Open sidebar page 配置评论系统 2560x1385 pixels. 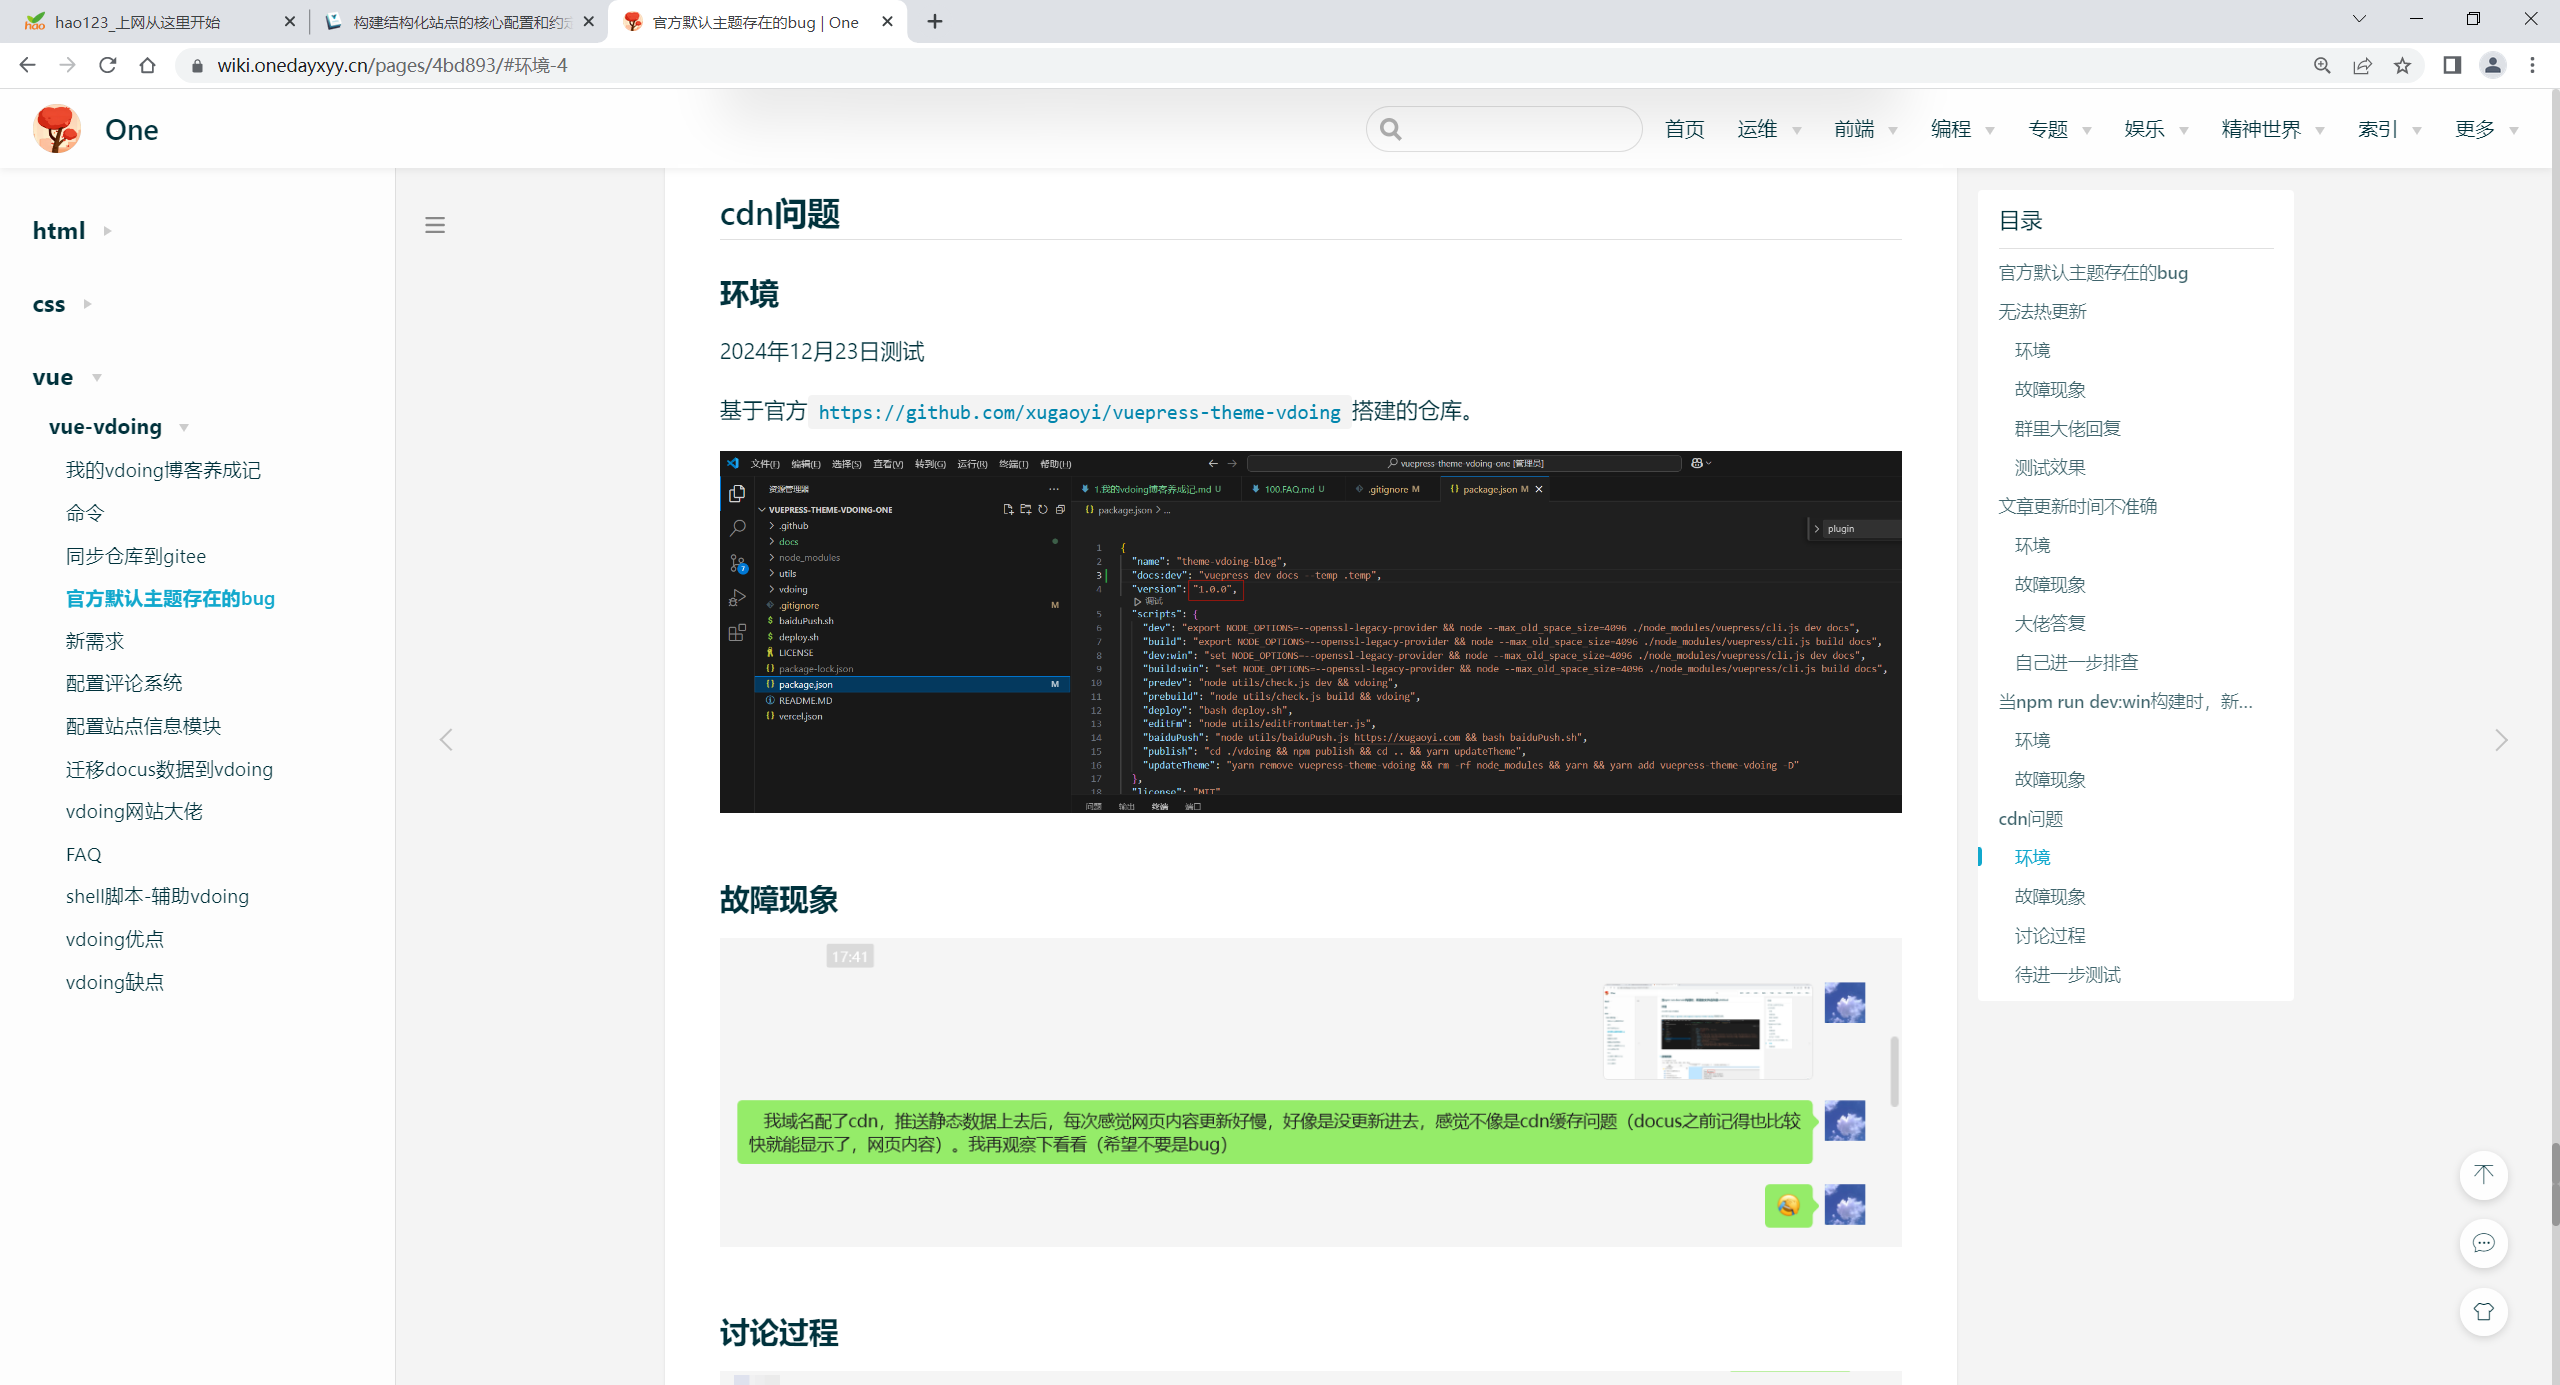pos(124,683)
